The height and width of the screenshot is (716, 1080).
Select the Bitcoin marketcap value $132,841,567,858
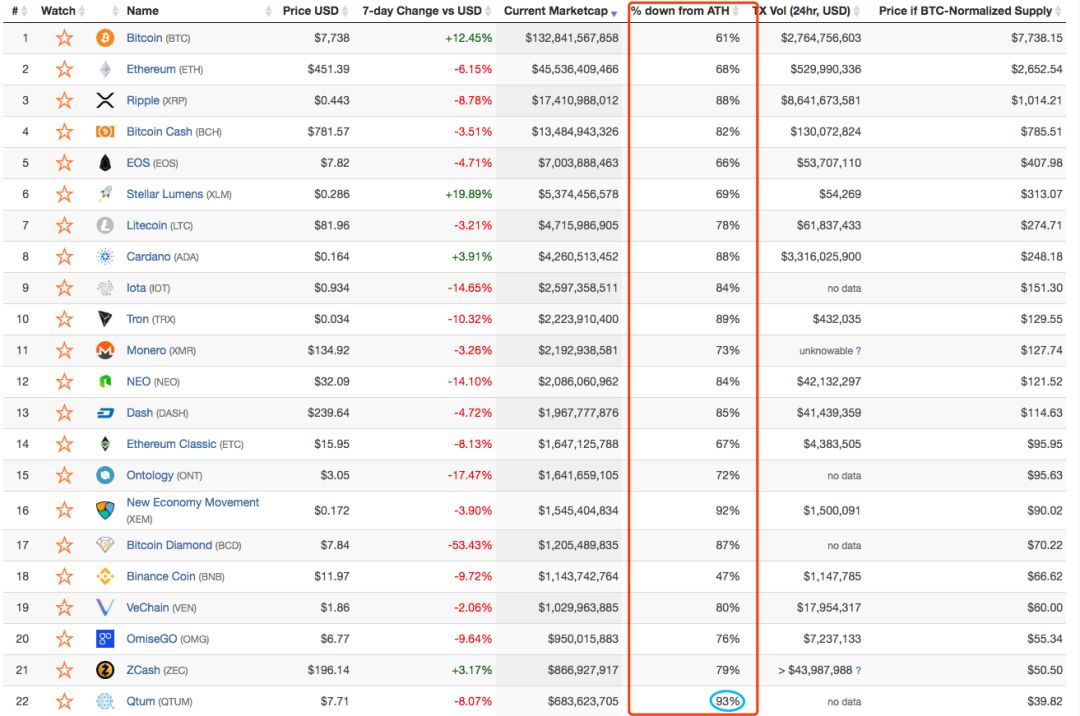point(572,38)
